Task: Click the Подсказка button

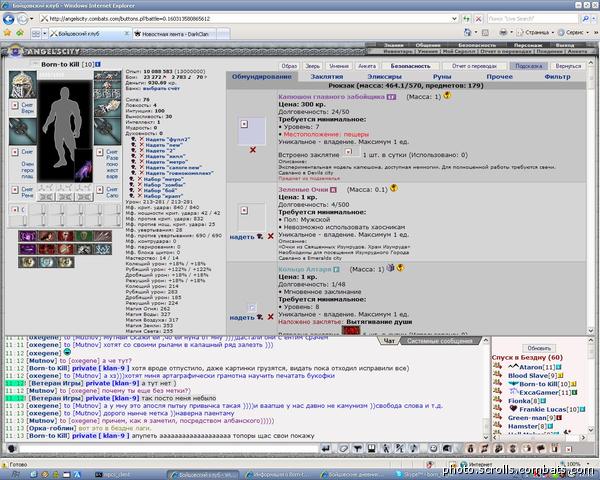Action: [x=528, y=66]
